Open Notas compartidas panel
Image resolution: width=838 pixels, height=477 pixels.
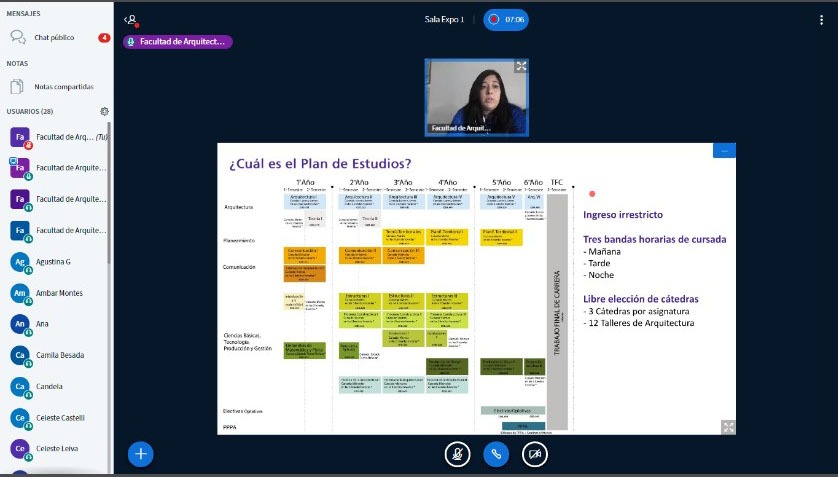tap(63, 87)
